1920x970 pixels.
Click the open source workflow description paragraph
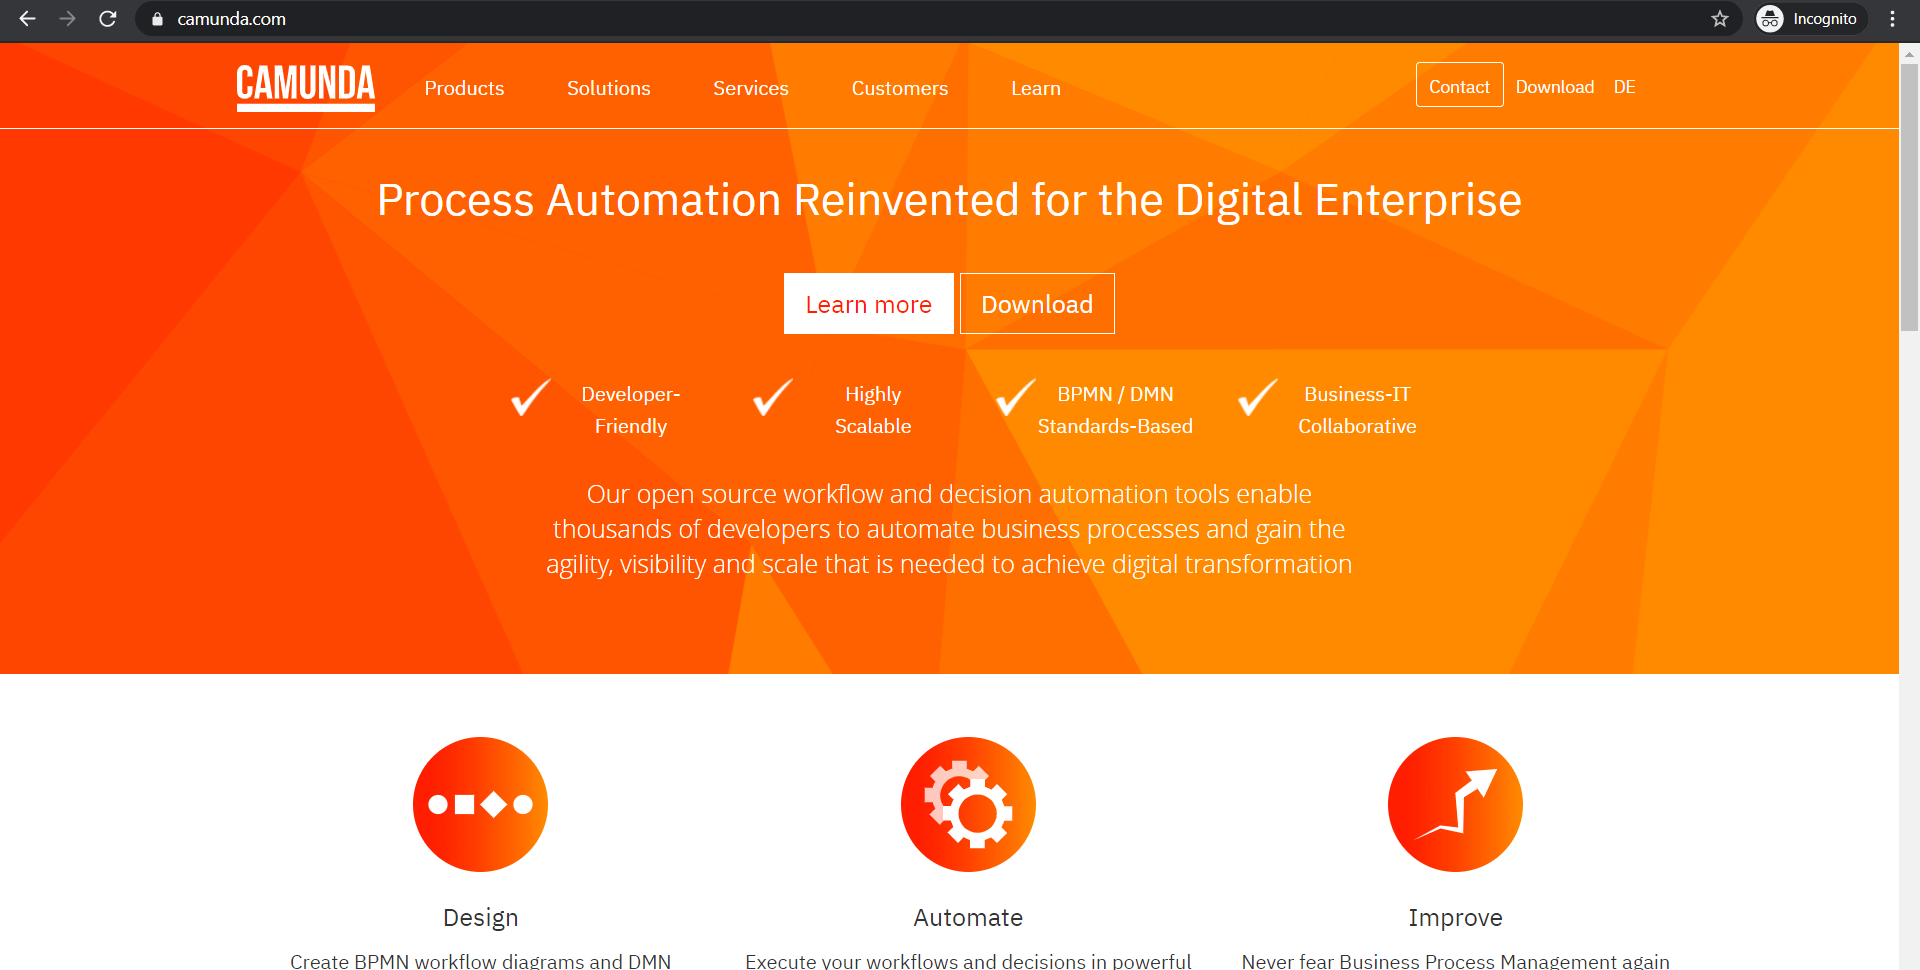point(949,529)
